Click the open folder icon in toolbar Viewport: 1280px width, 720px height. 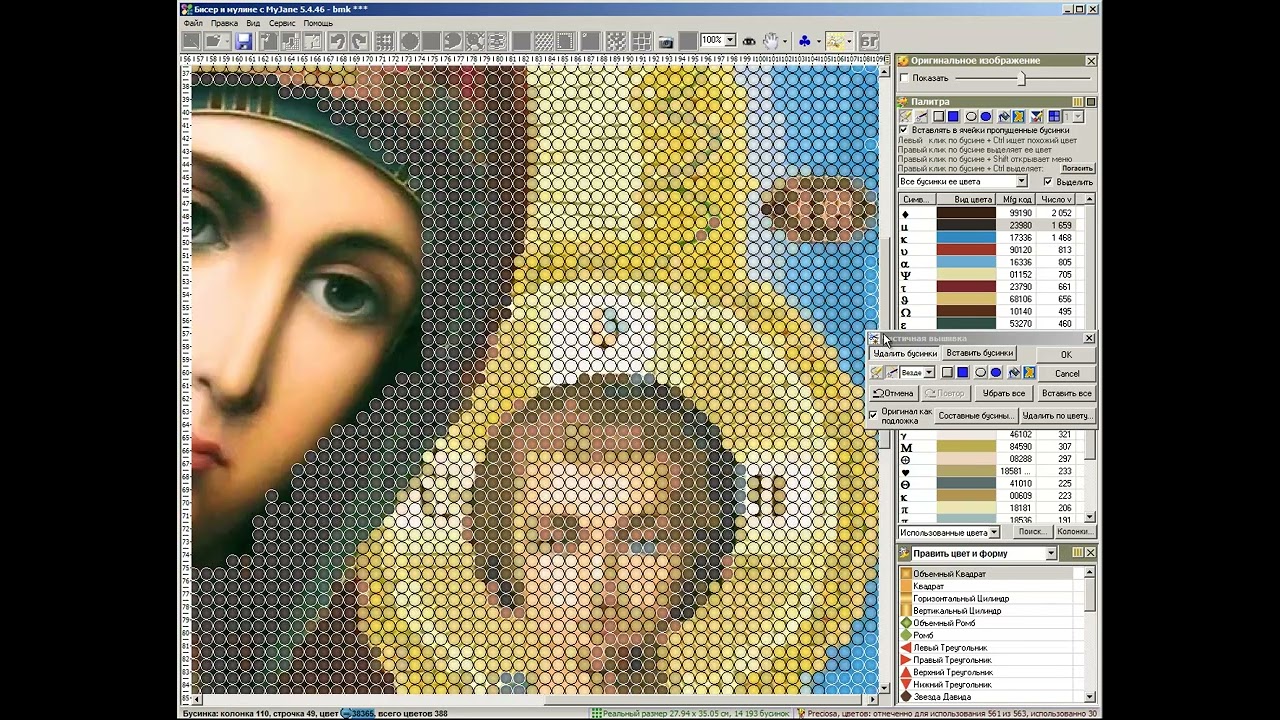pos(214,41)
